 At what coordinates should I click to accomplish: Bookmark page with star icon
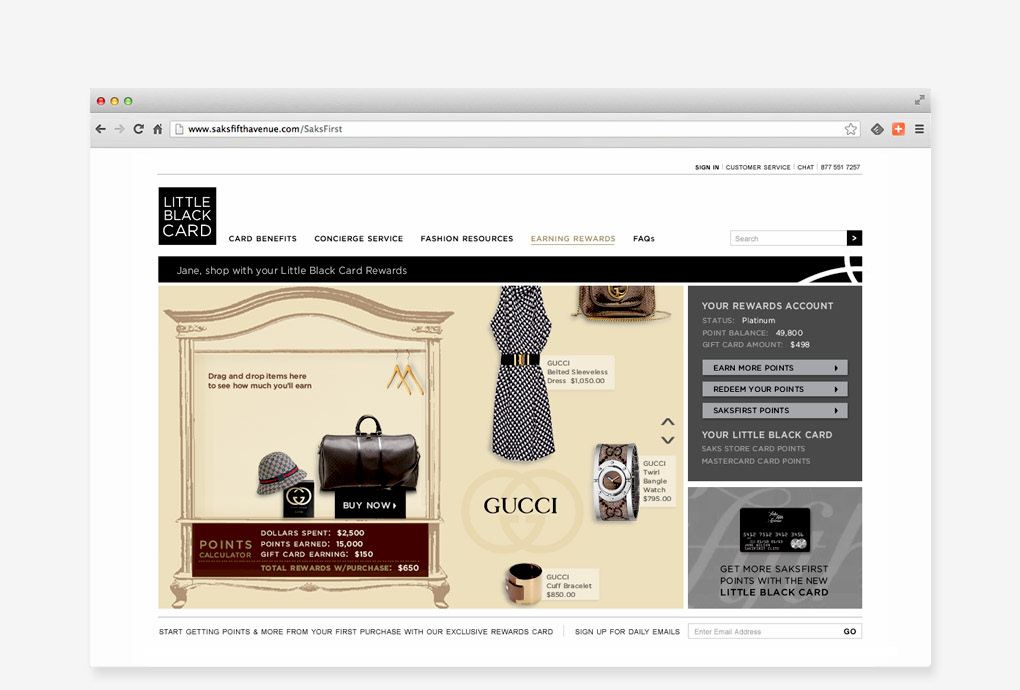[850, 129]
